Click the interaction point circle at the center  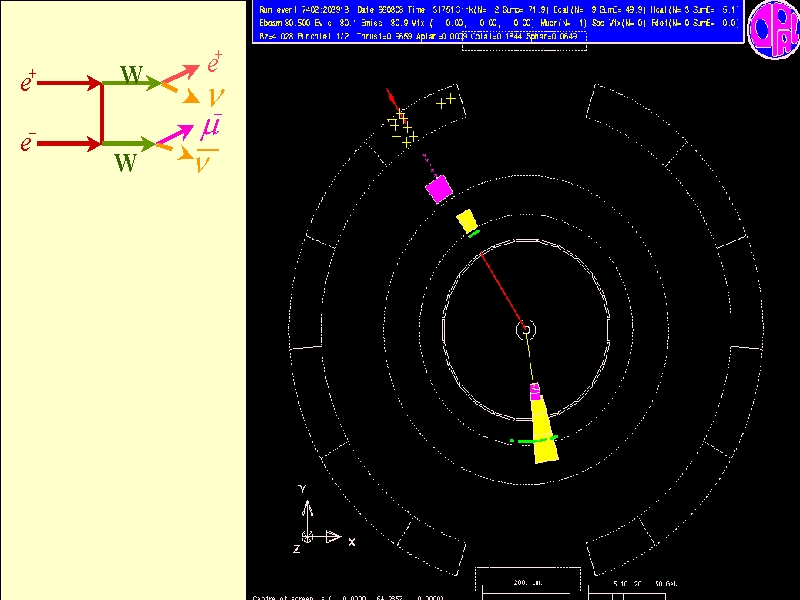523,328
